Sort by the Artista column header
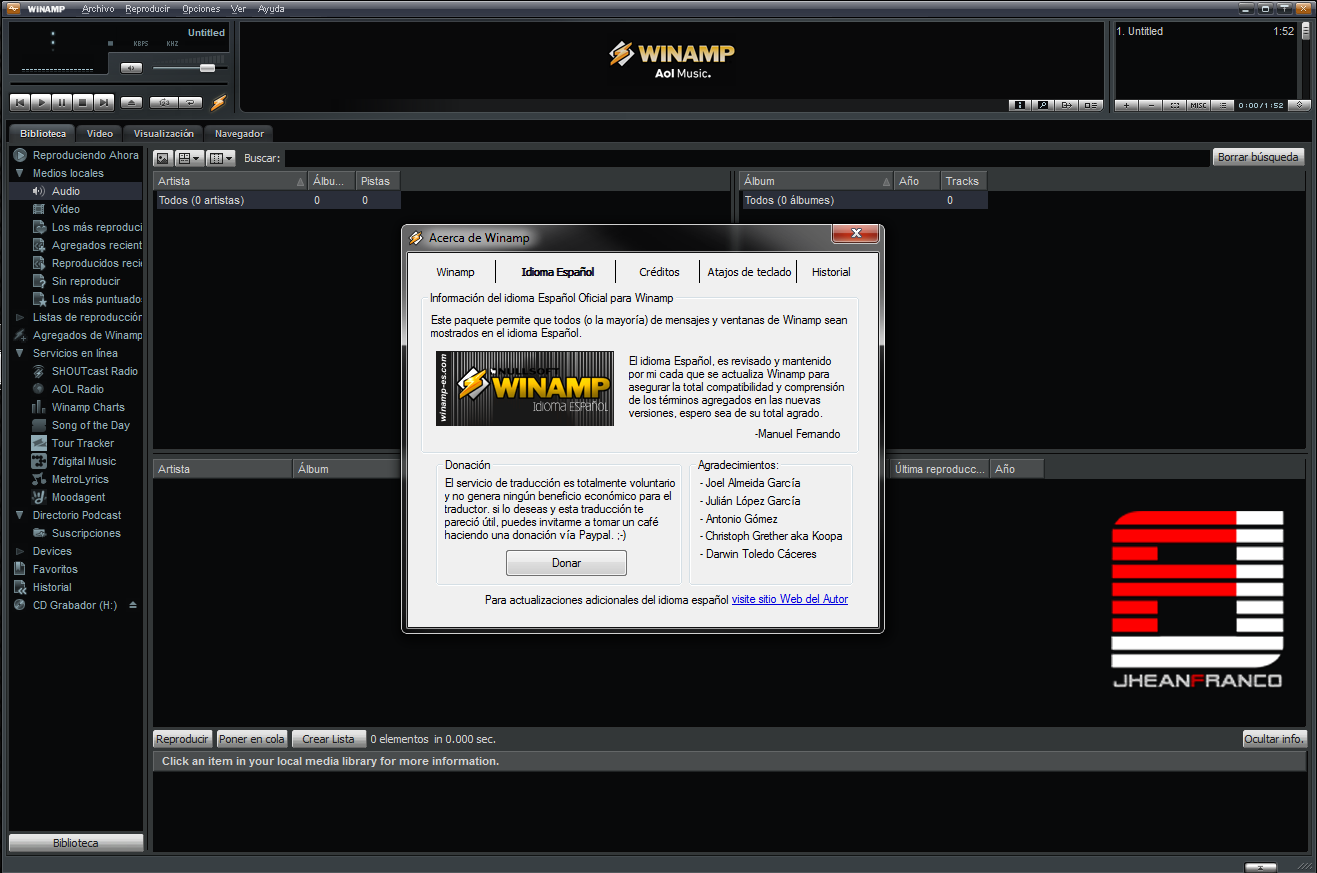 [231, 181]
